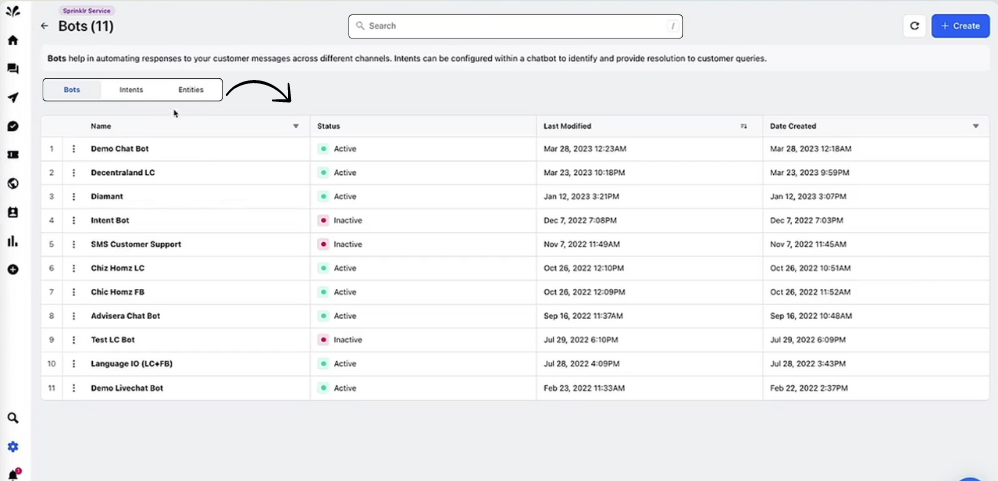Open the Demo Livechat Bot entry
The height and width of the screenshot is (481, 998).
[127, 388]
